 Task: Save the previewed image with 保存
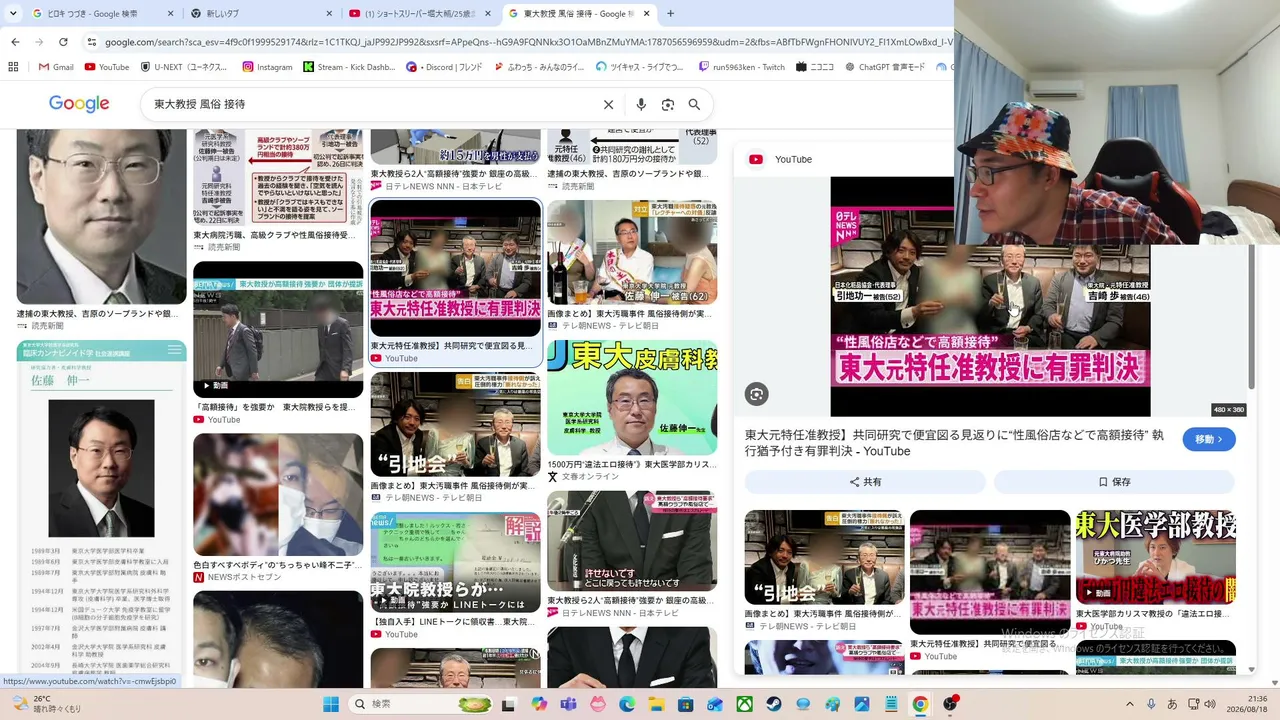click(x=1114, y=482)
